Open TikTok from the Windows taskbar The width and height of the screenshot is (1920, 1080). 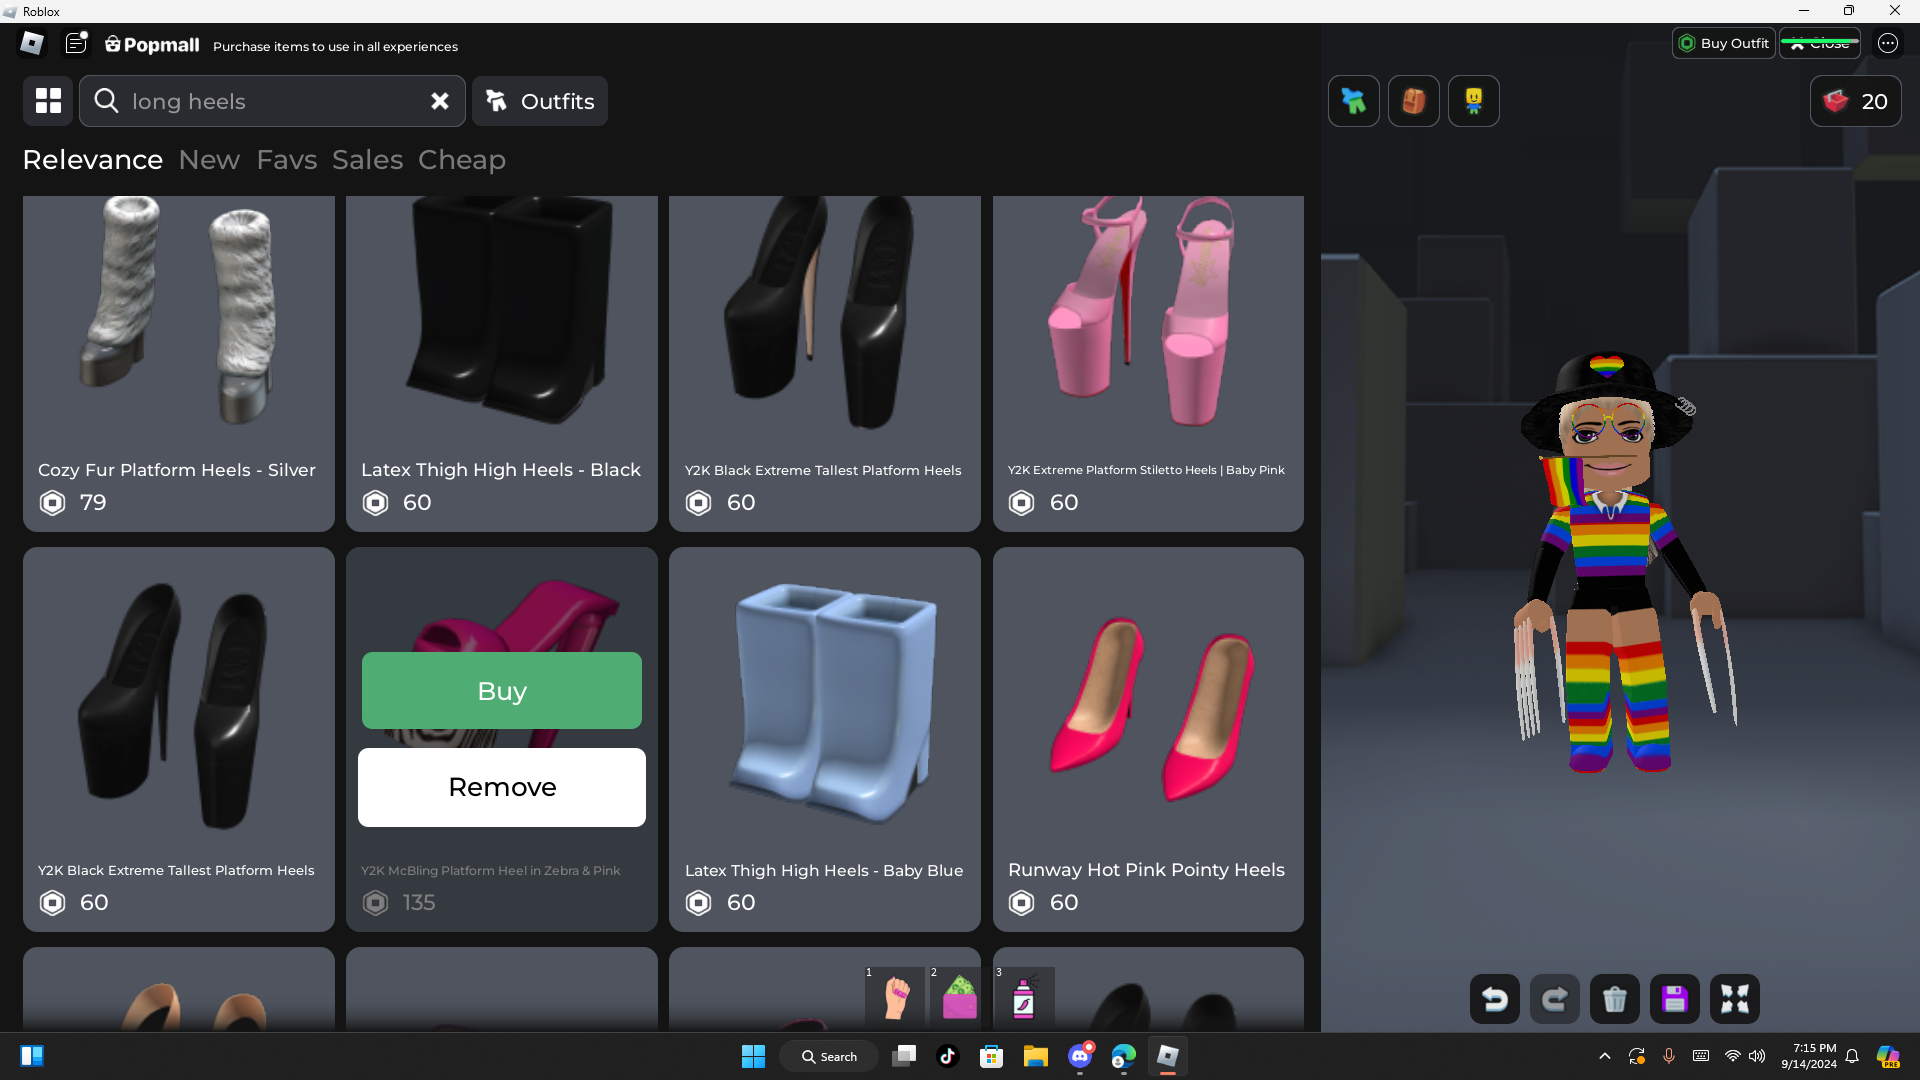[947, 1056]
